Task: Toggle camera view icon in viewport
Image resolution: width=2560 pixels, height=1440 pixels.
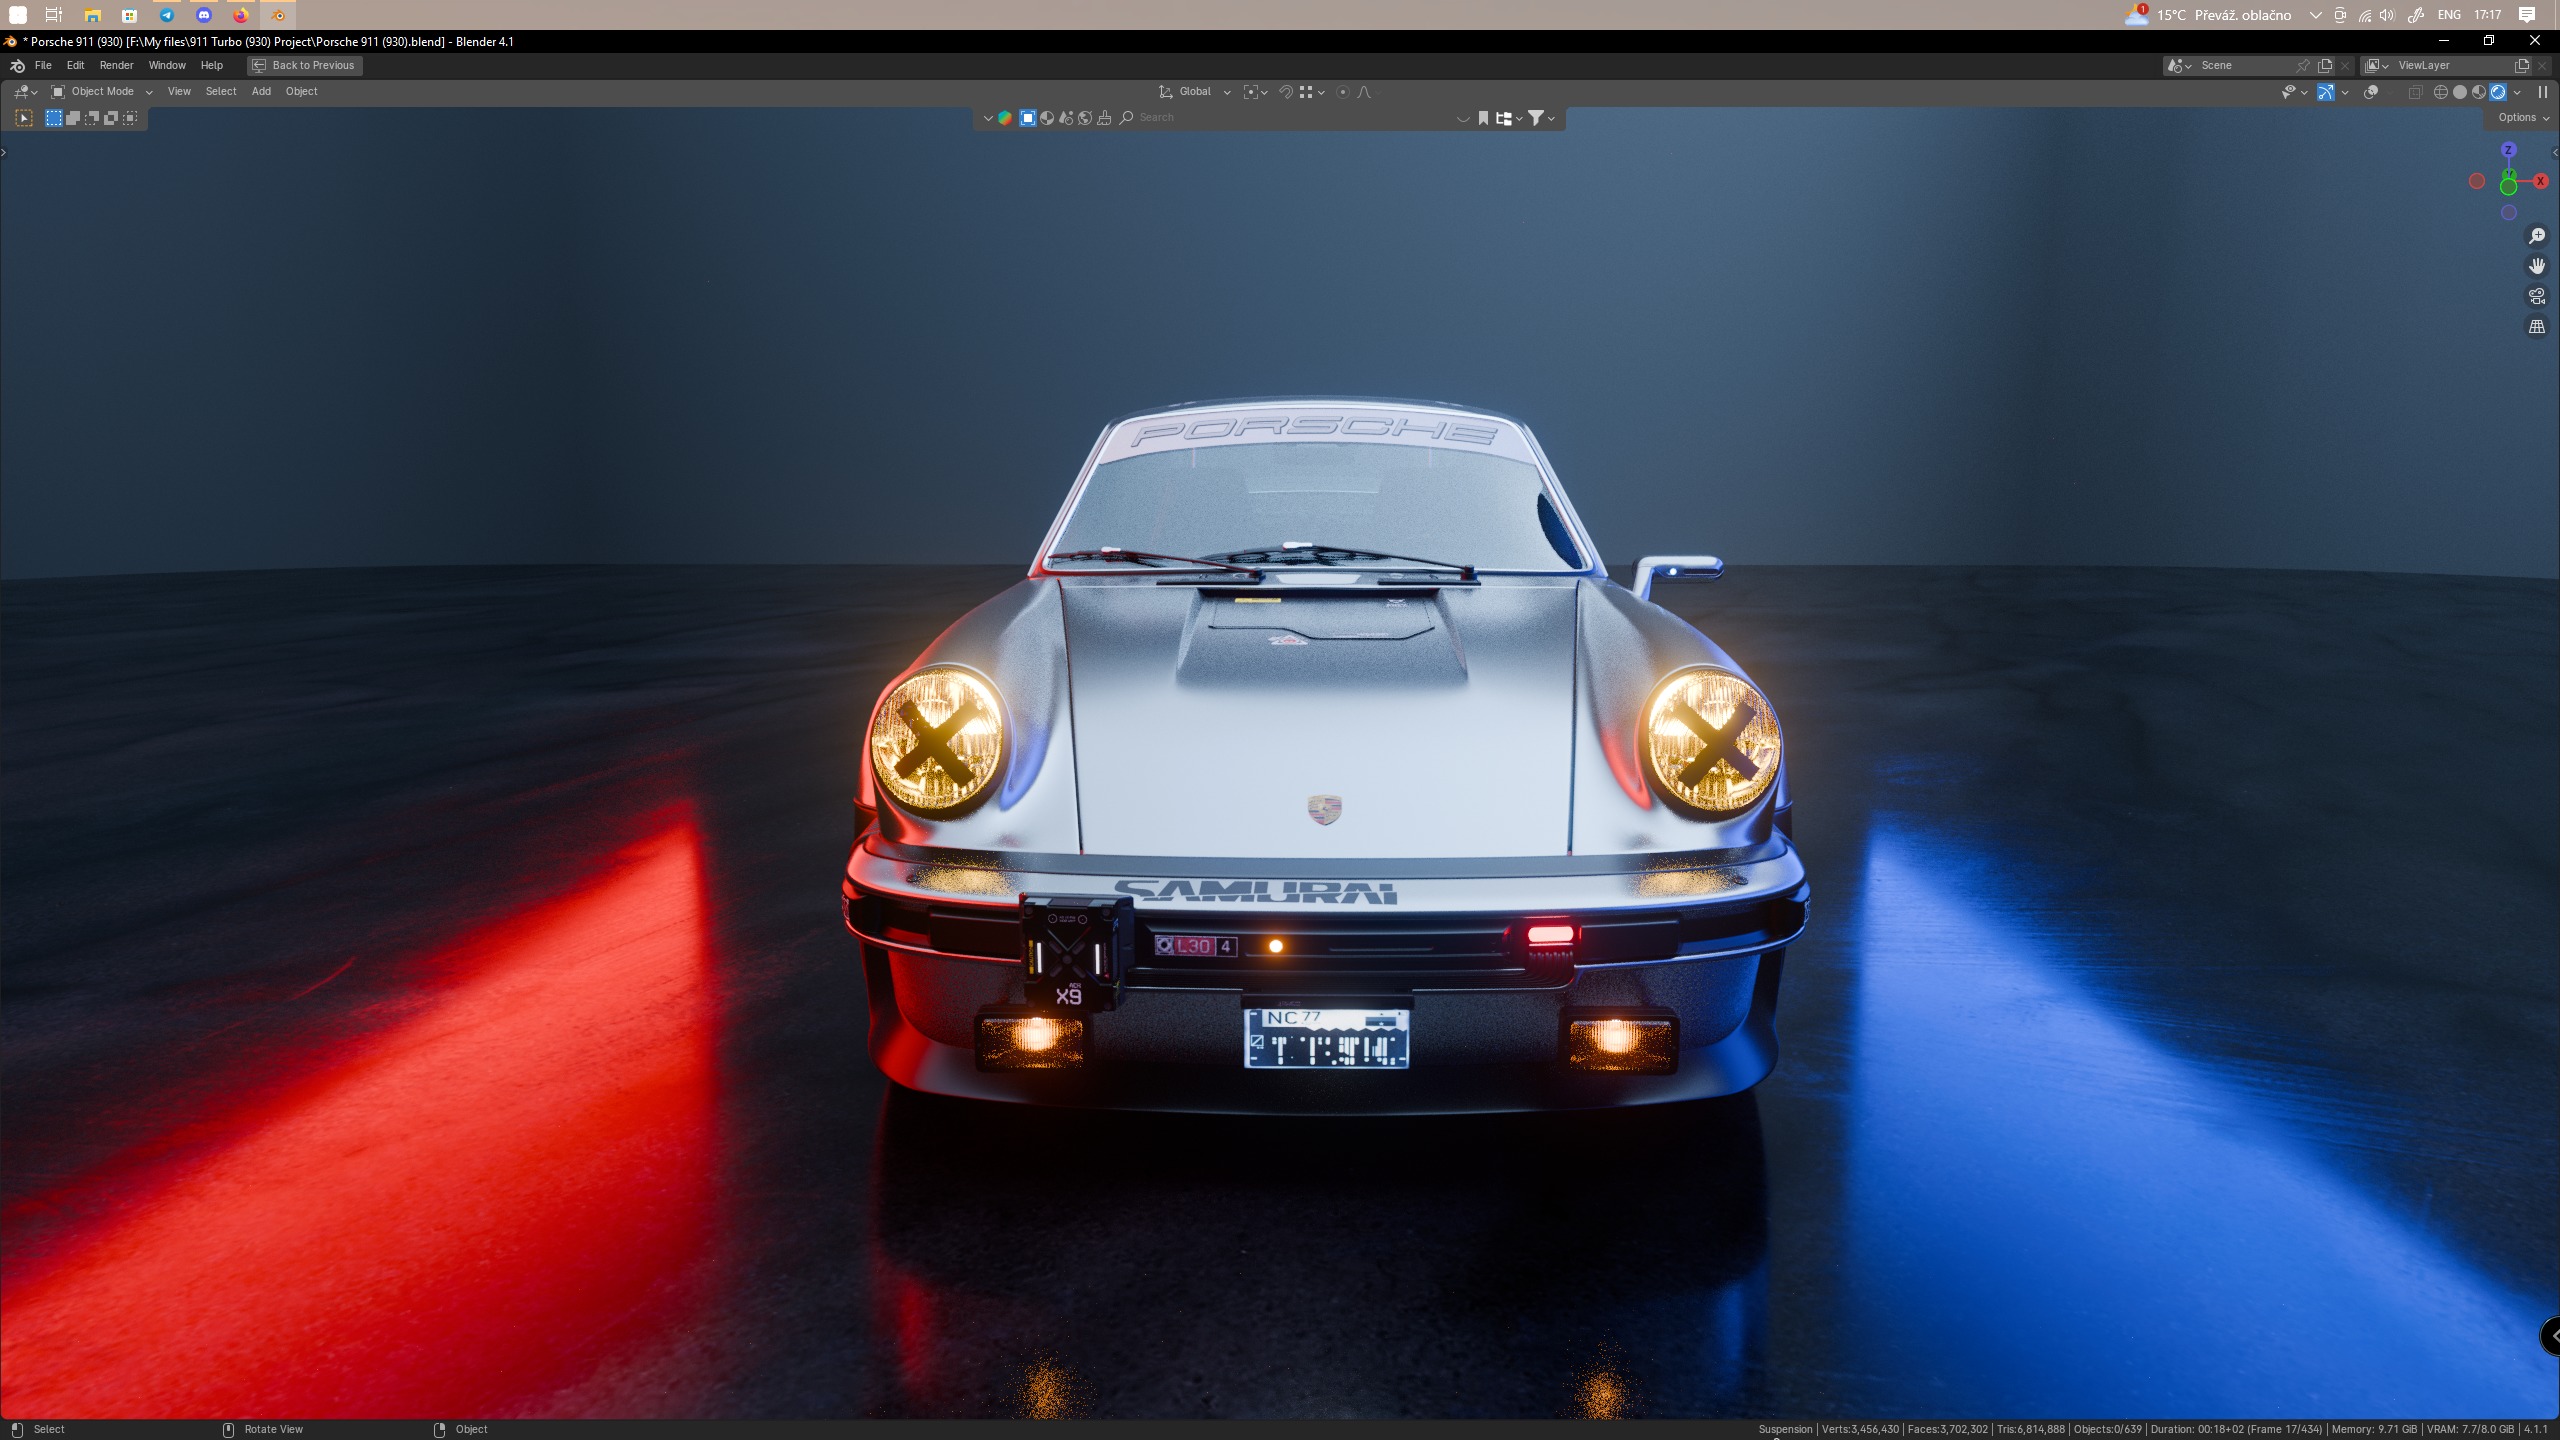Action: pyautogui.click(x=2537, y=296)
